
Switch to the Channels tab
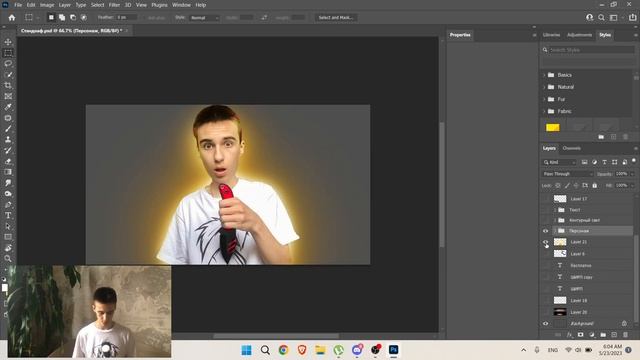pos(571,148)
